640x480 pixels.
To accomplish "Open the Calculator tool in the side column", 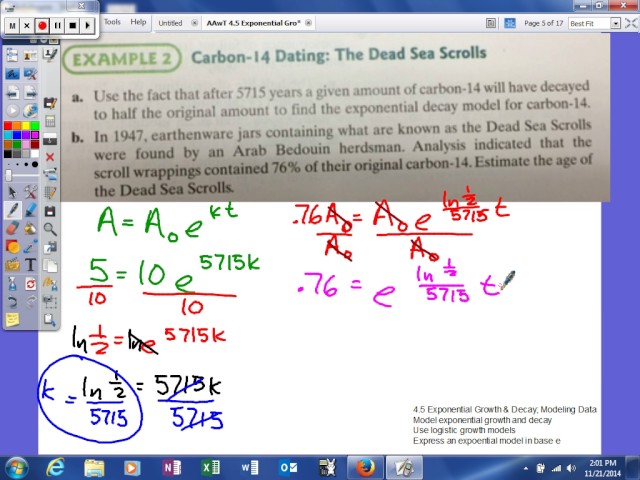I will (50, 121).
